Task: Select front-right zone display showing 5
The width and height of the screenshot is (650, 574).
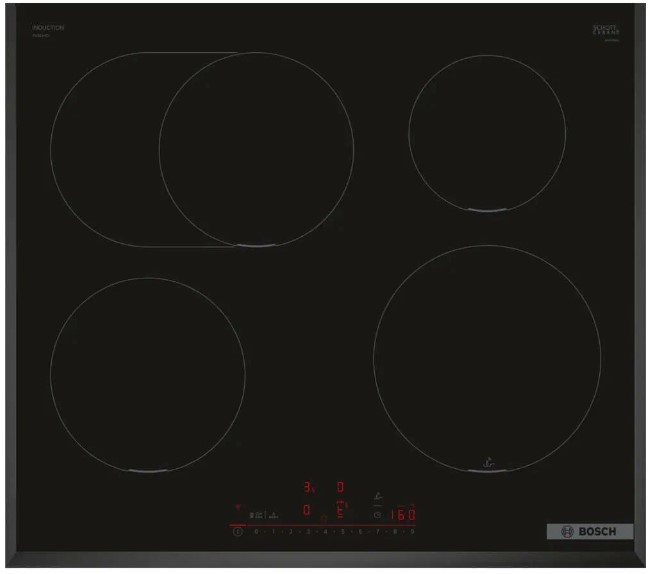Action: (340, 512)
